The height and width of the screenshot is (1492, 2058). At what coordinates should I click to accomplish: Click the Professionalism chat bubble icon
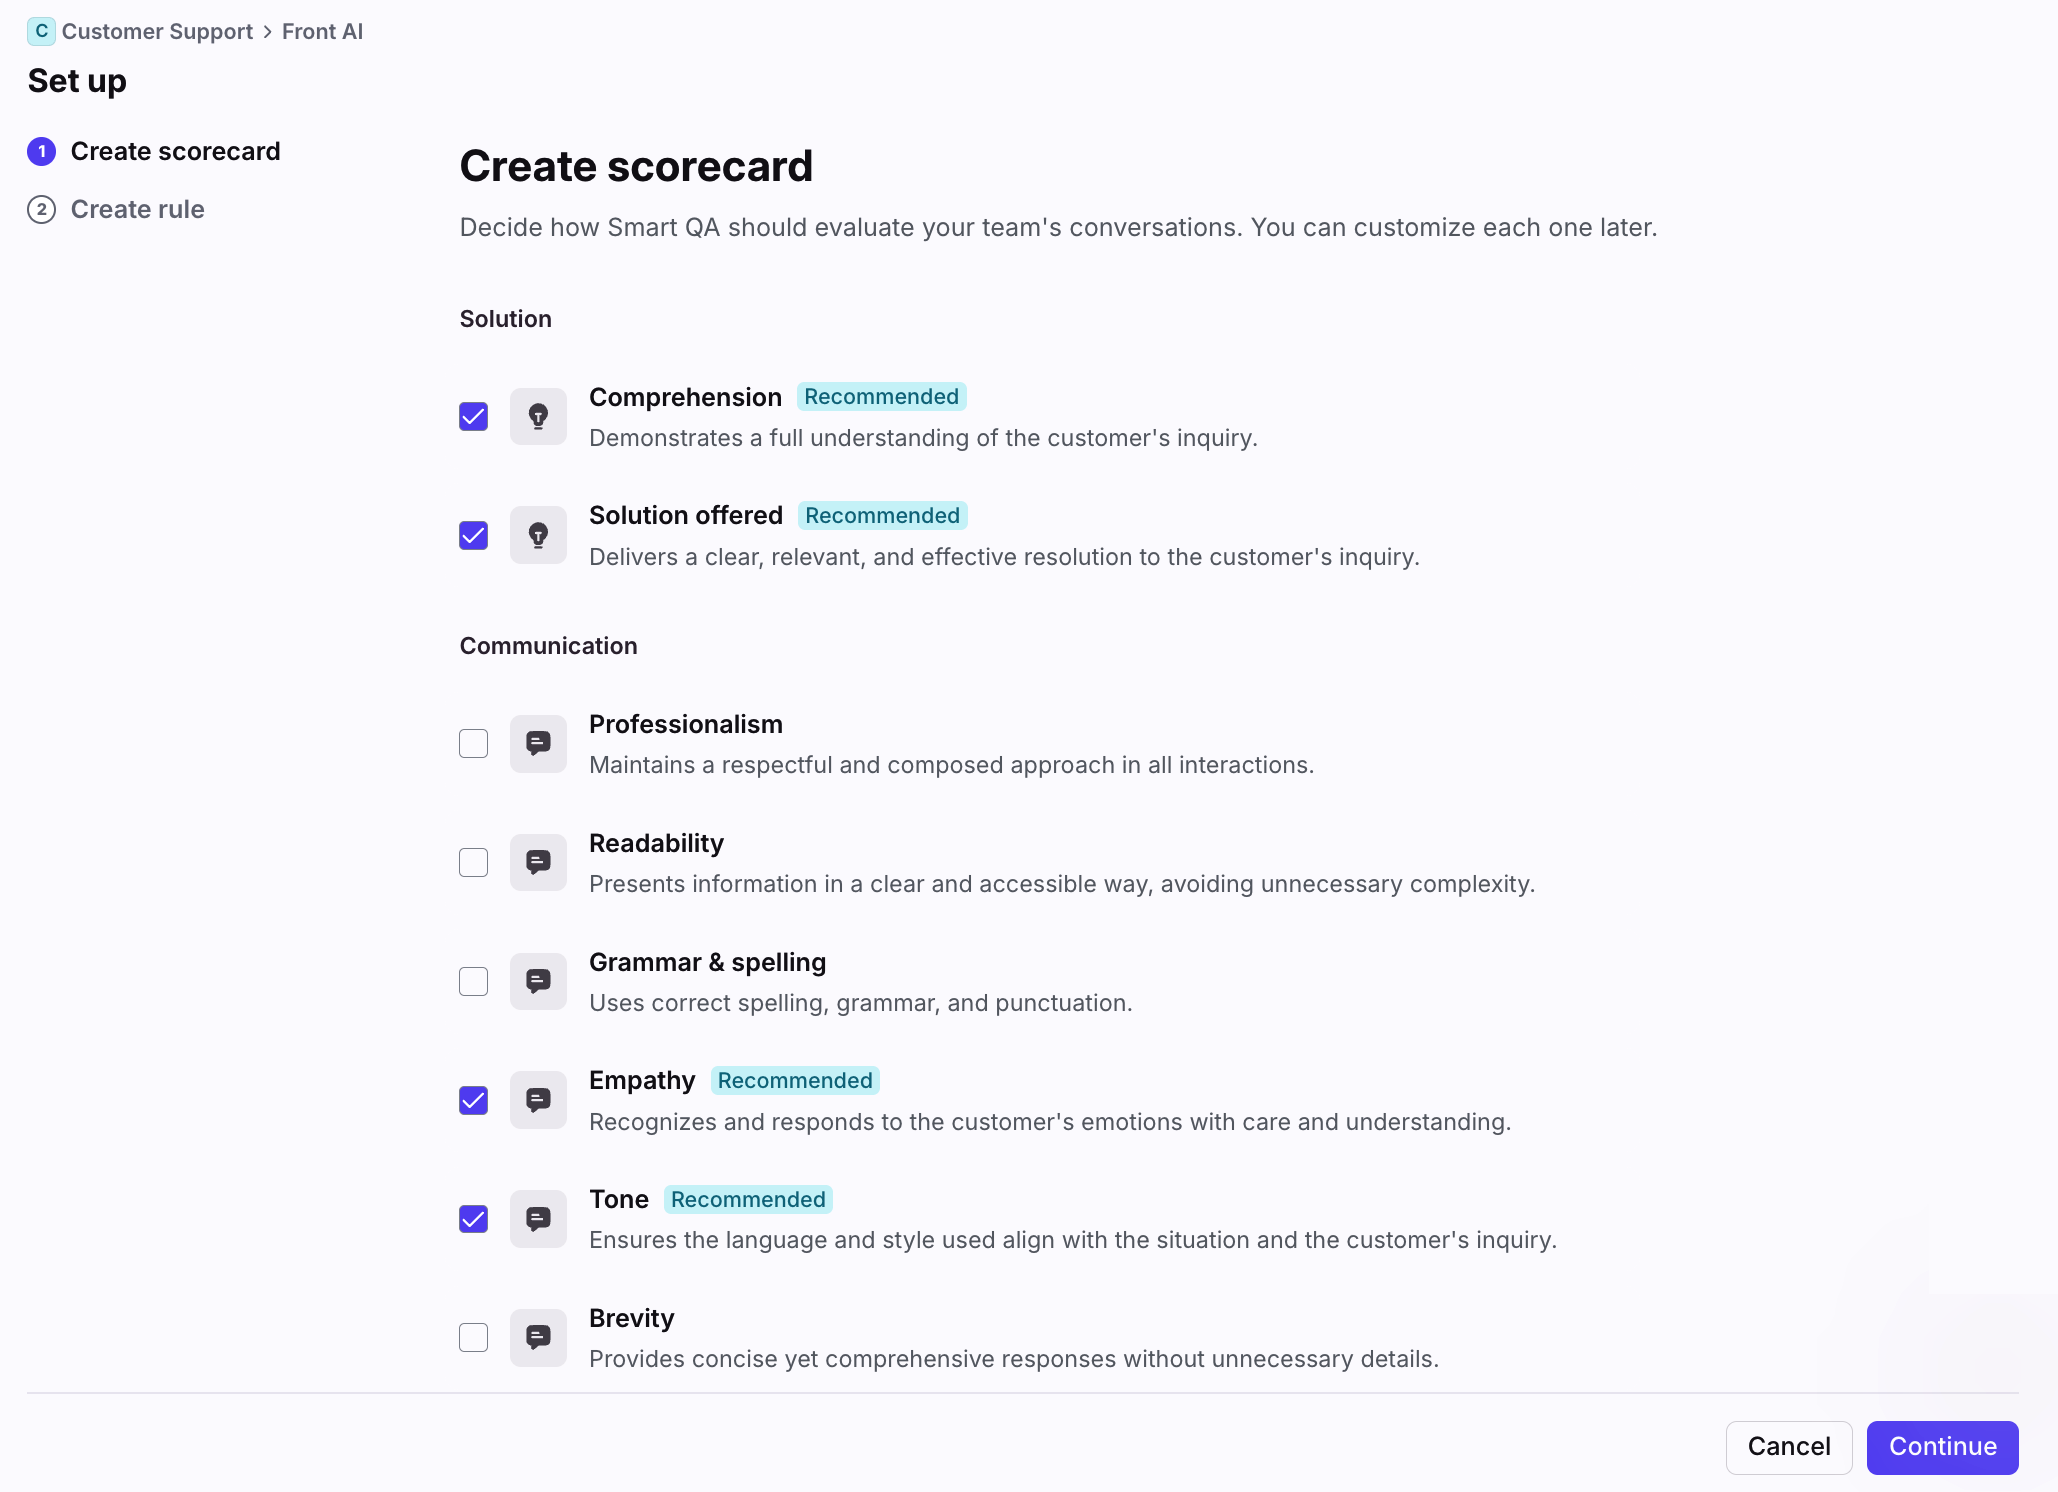538,743
